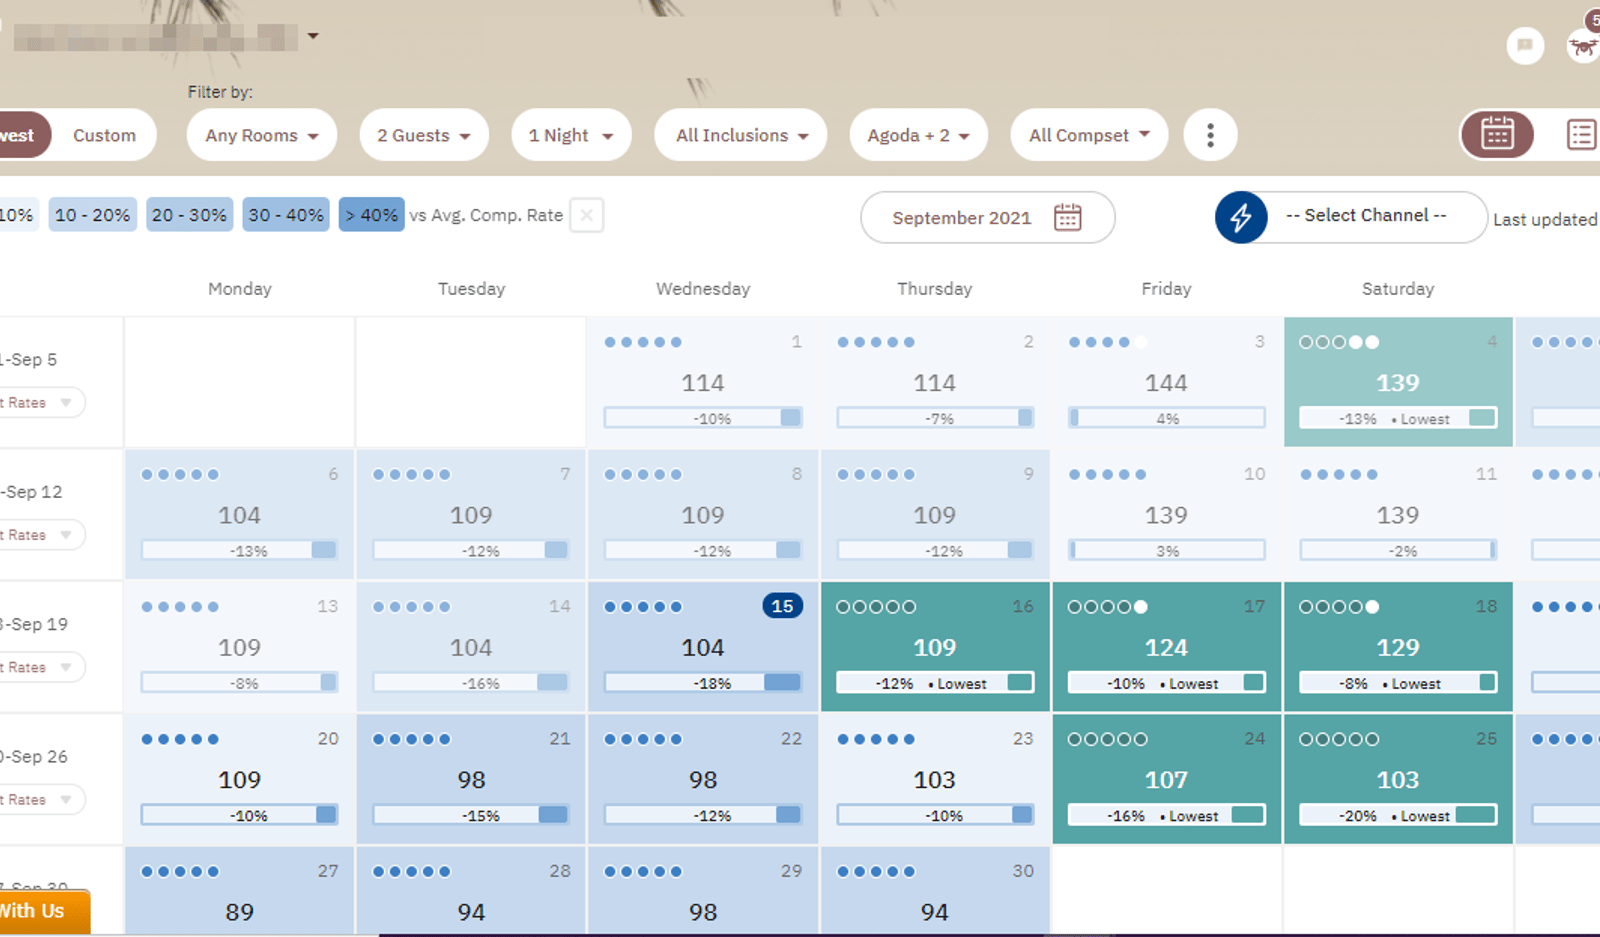Click the lightning bolt channel icon

1241,217
